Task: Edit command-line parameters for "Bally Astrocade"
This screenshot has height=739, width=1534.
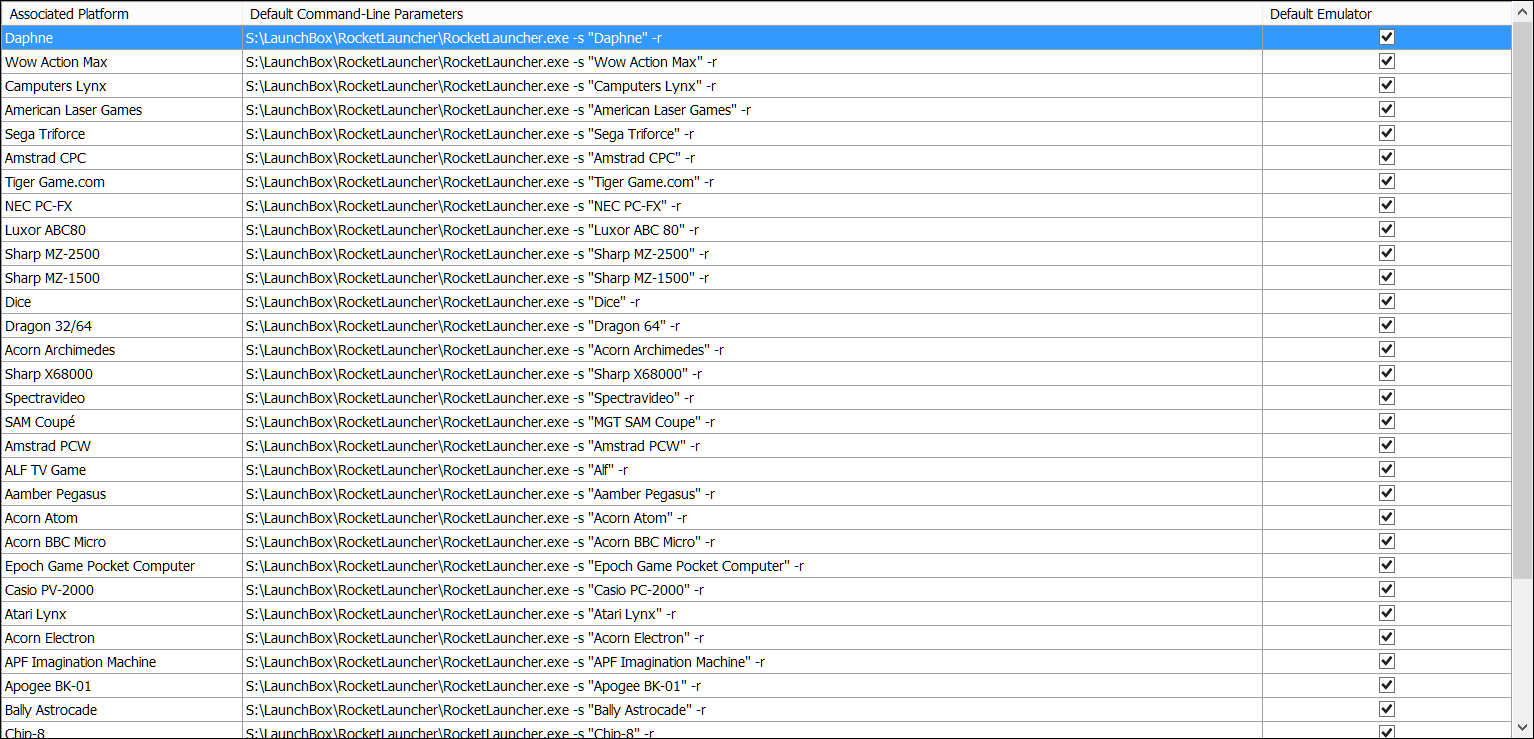Action: (x=752, y=710)
